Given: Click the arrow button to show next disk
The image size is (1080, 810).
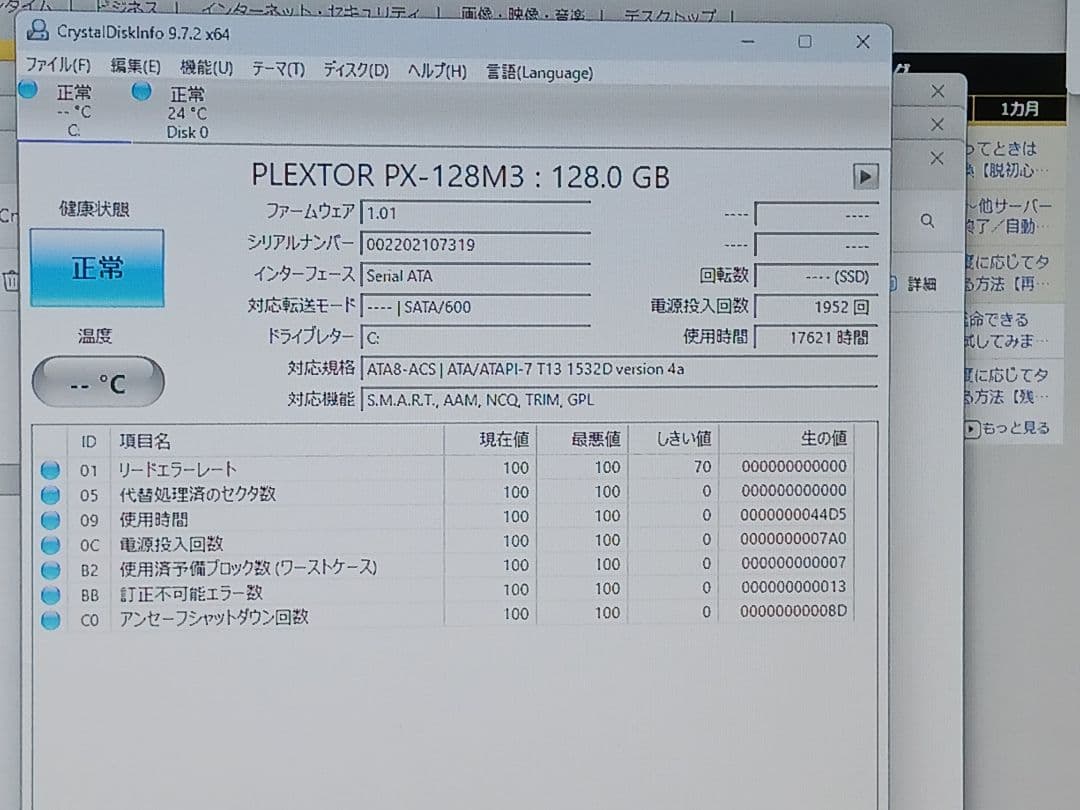Looking at the screenshot, I should click(x=864, y=176).
